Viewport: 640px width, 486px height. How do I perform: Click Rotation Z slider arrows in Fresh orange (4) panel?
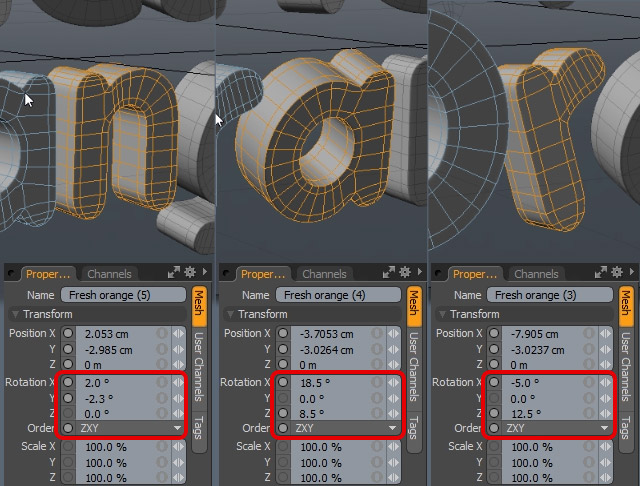[393, 413]
